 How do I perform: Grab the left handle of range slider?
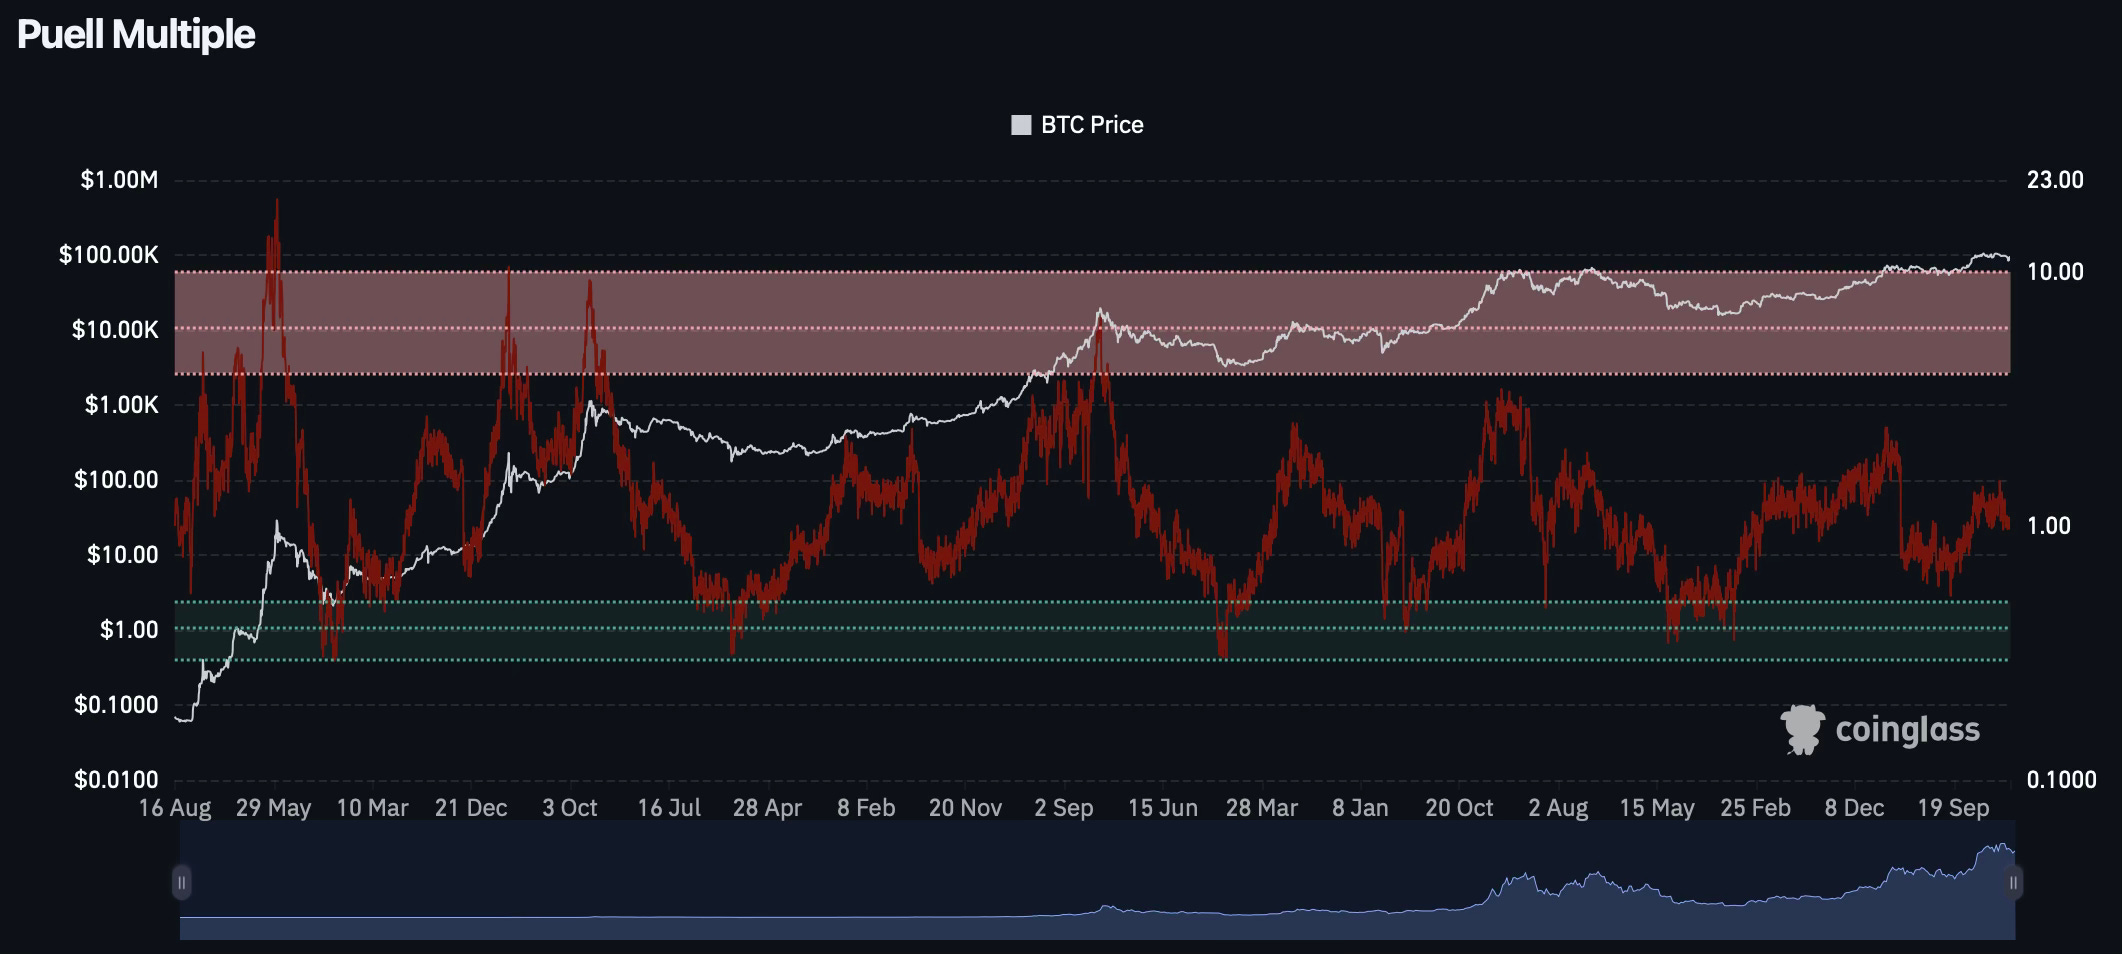tap(181, 882)
